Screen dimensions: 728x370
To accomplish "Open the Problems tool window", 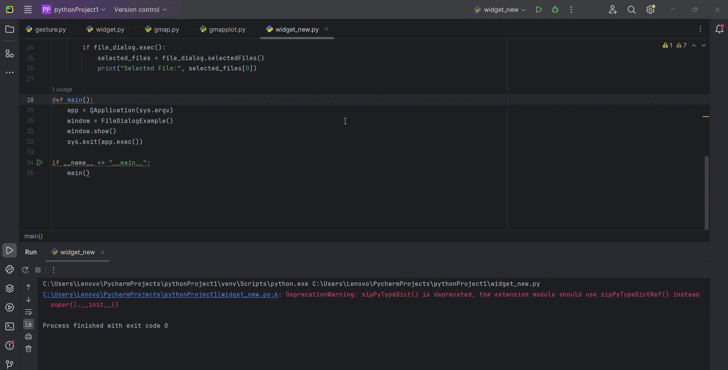I will pyautogui.click(x=9, y=345).
